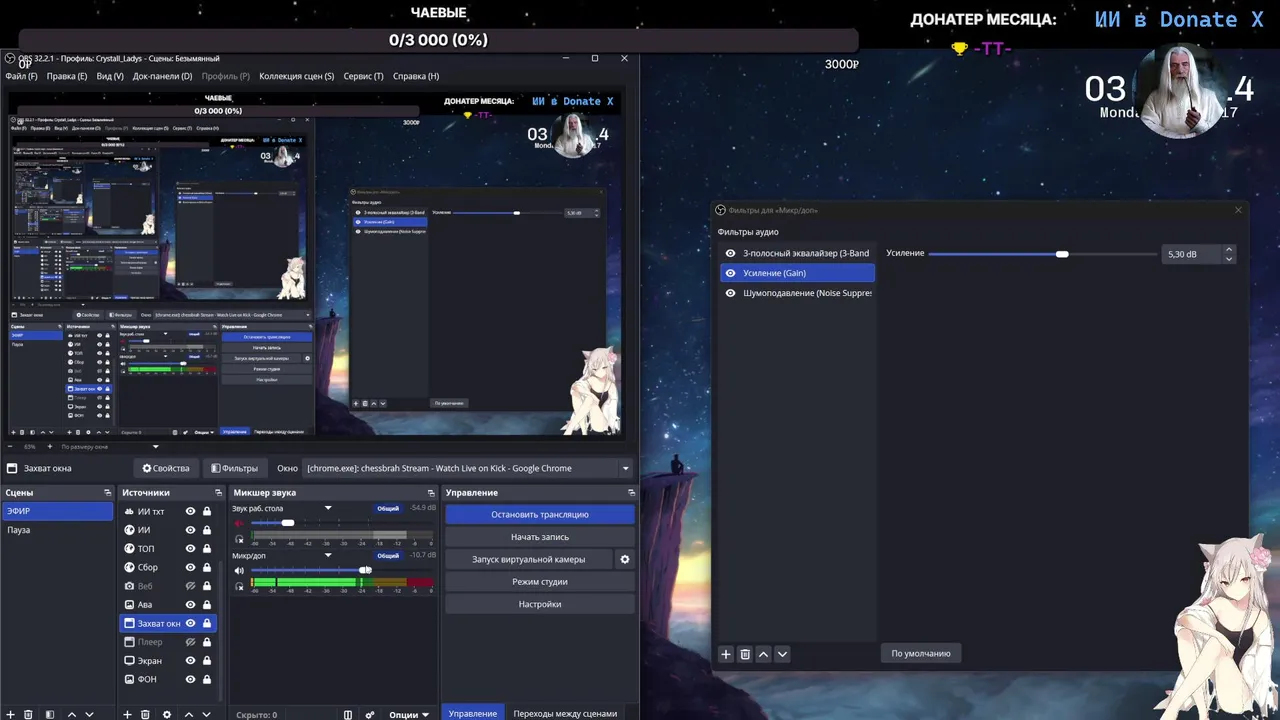Switch to Переходы между сценами tab
The image size is (1280, 720).
[x=565, y=714]
